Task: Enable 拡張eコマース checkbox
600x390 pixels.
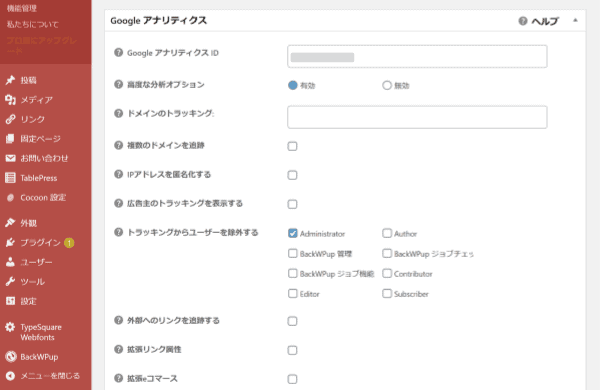Action: [x=292, y=379]
